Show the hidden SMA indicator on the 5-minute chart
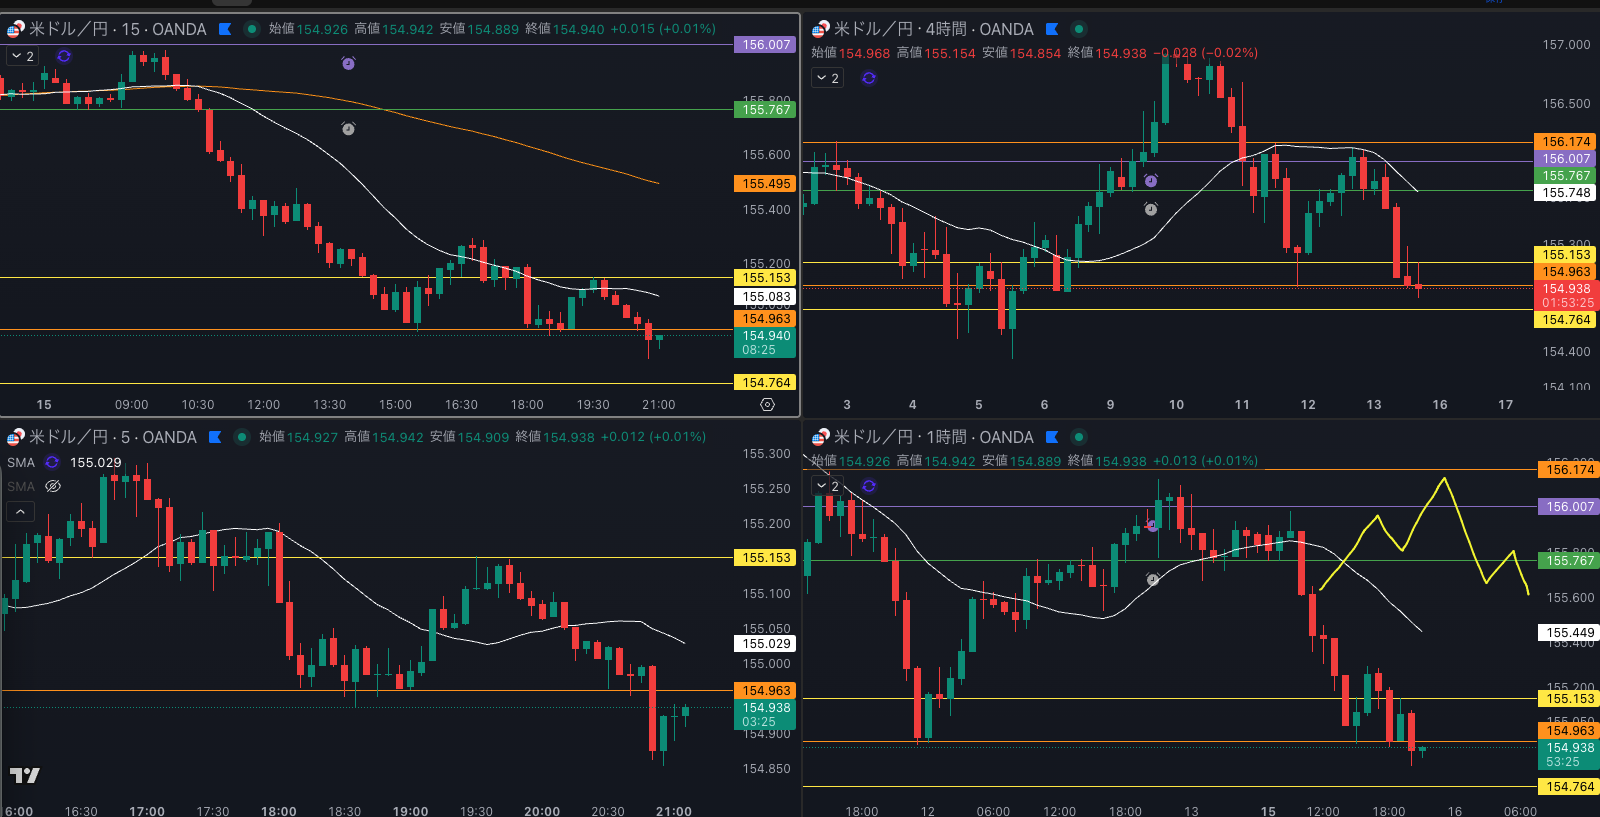The height and width of the screenshot is (817, 1600). click(53, 486)
